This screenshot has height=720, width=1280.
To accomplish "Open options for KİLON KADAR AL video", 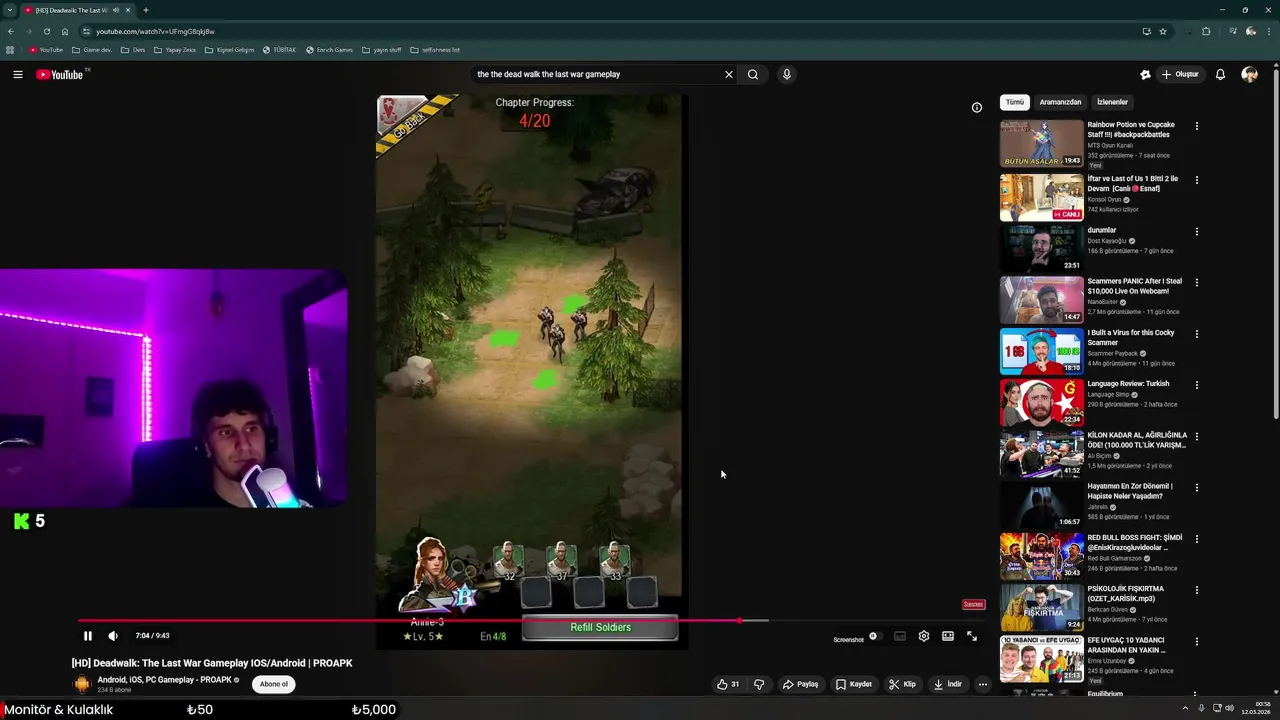I will point(1196,437).
